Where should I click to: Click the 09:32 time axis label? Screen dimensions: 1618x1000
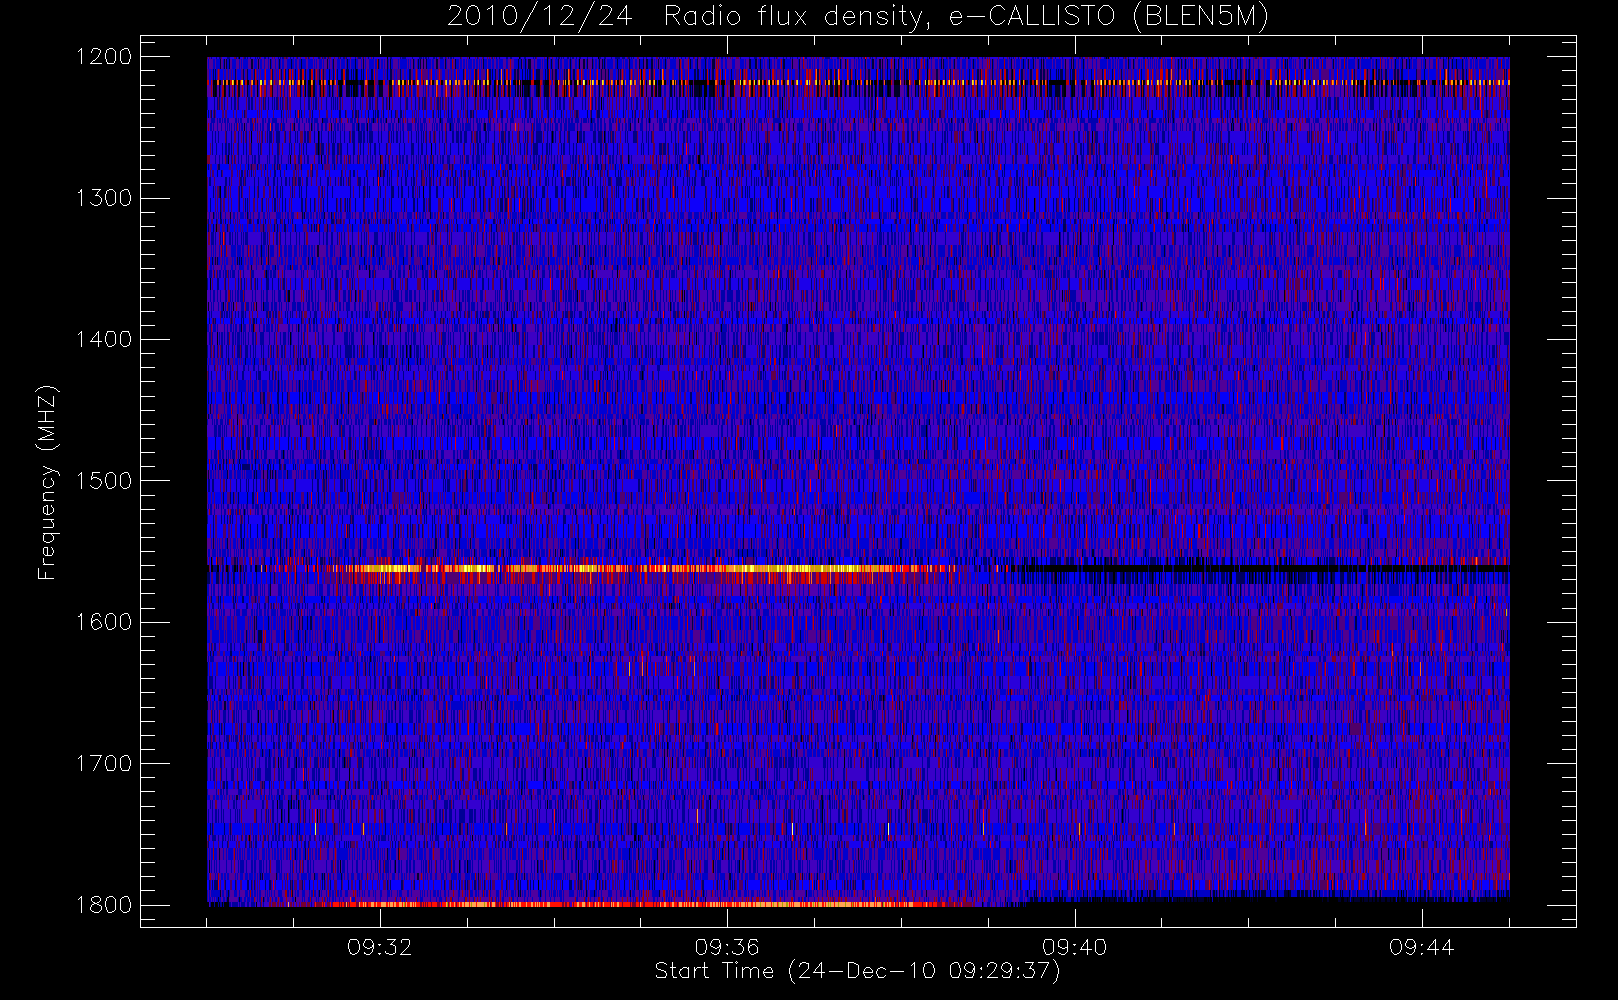coord(380,947)
